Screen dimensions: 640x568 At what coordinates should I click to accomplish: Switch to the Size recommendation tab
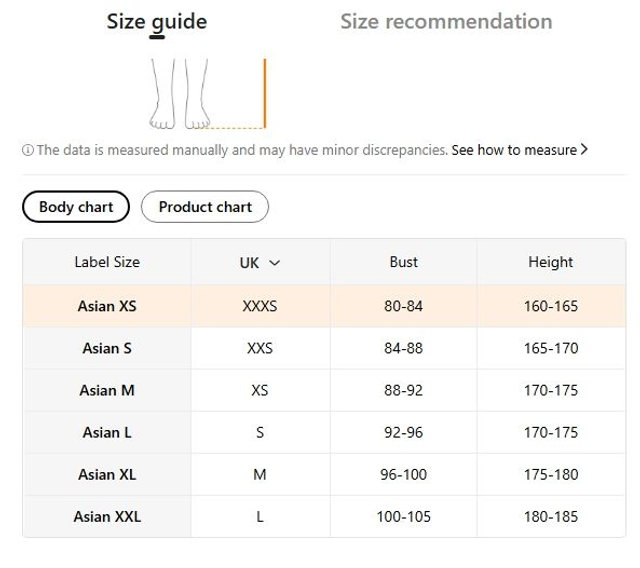(445, 21)
